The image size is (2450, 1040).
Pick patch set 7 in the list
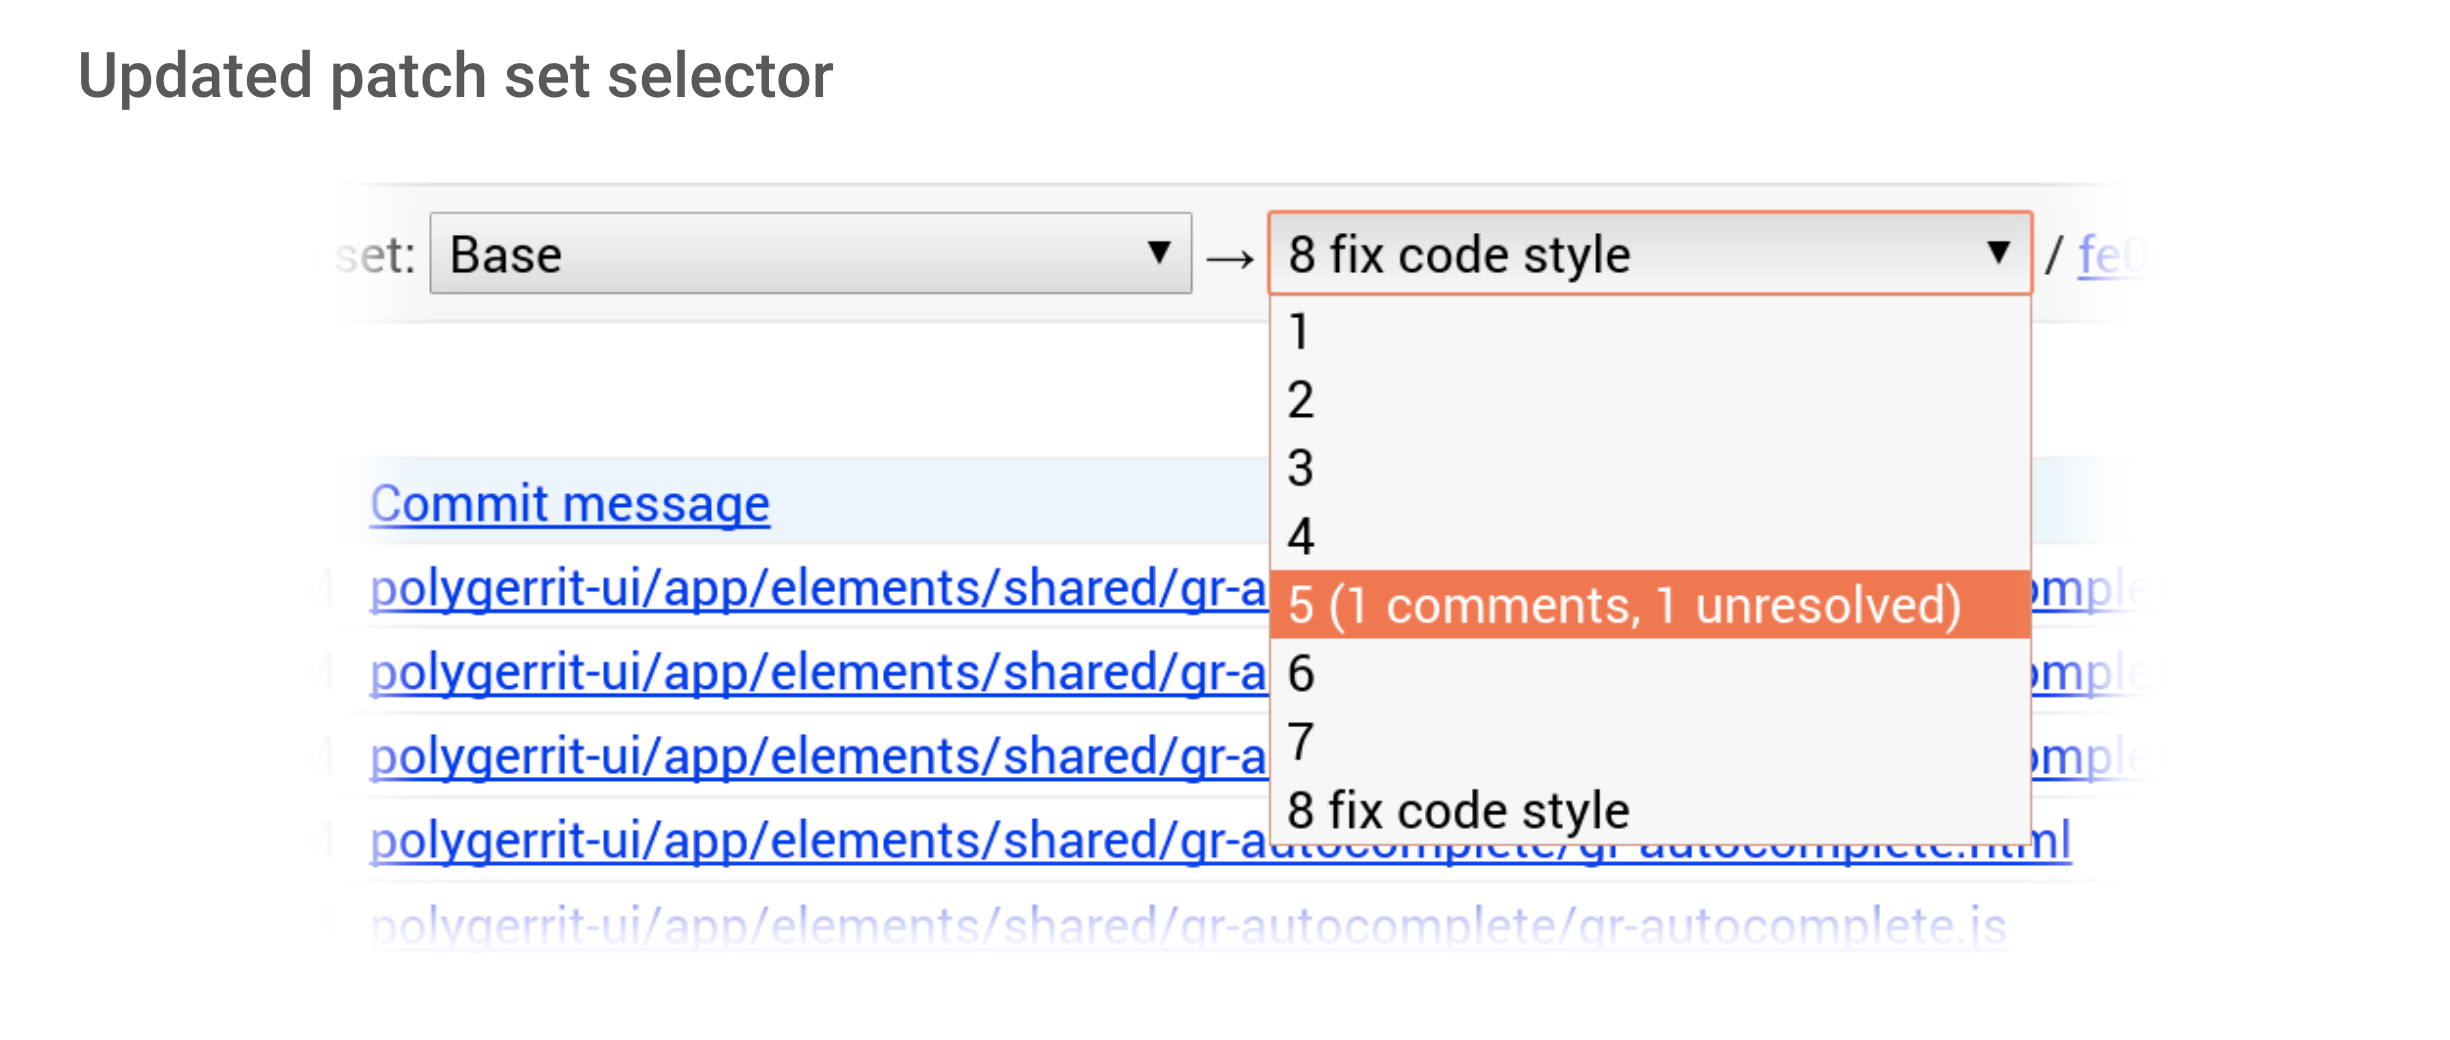click(1648, 742)
